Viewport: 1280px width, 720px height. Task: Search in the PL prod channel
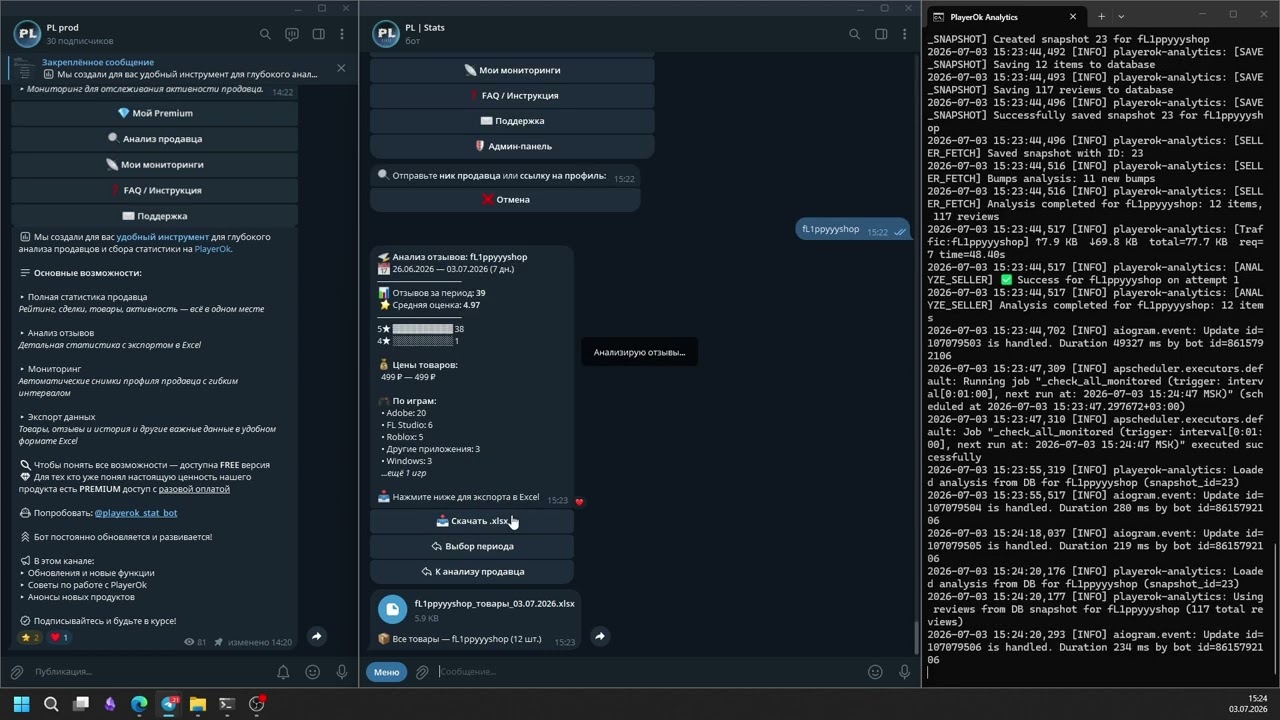coord(265,34)
